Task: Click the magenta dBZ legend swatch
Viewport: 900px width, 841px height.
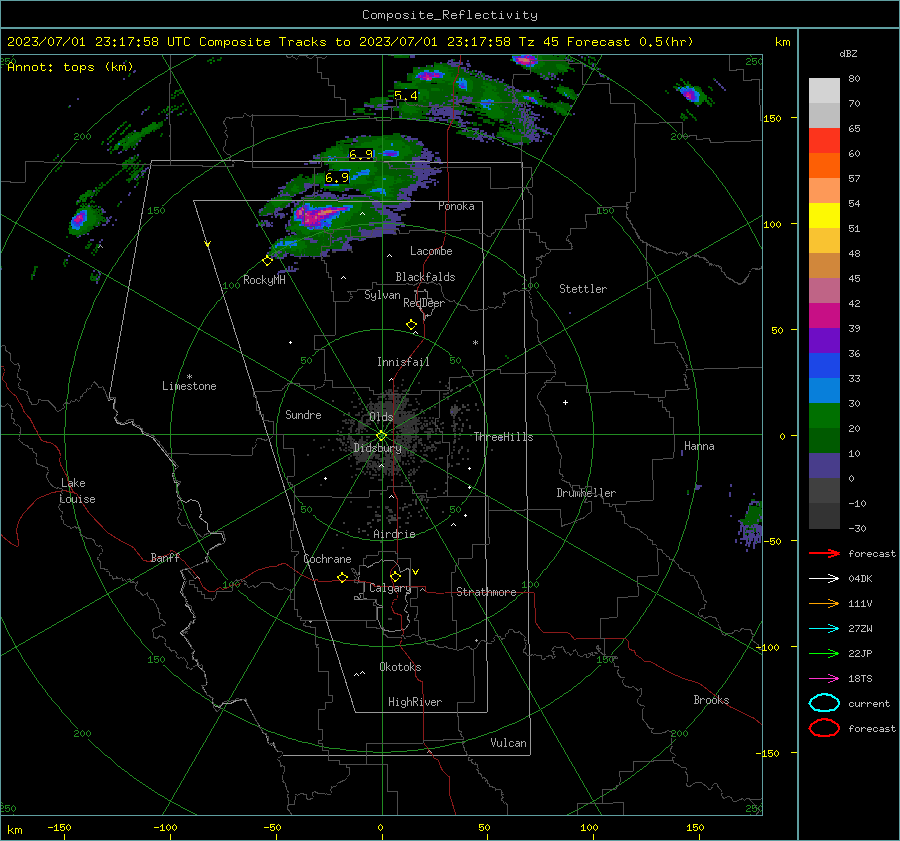Action: click(x=824, y=315)
